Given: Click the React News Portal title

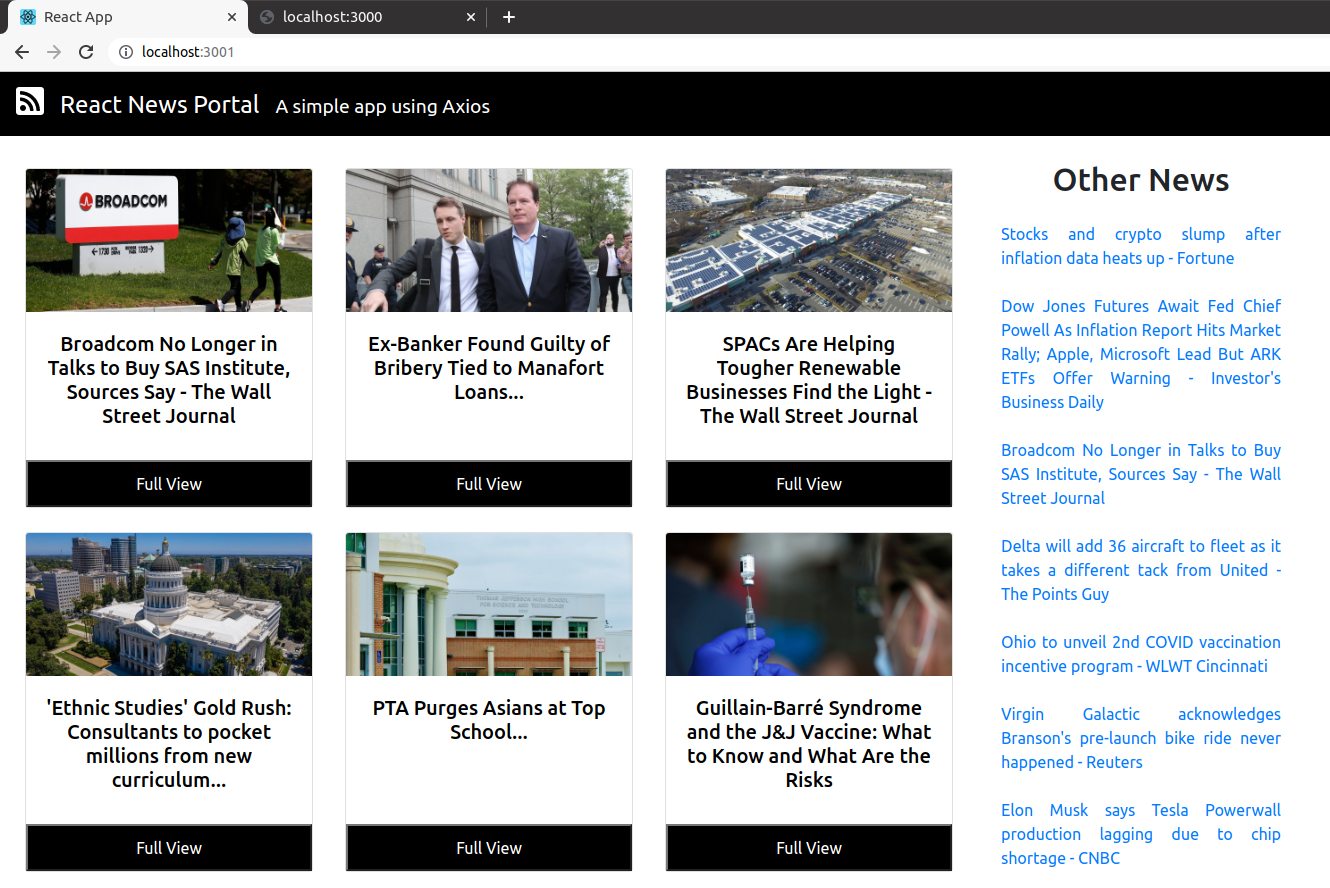Looking at the screenshot, I should pos(160,104).
